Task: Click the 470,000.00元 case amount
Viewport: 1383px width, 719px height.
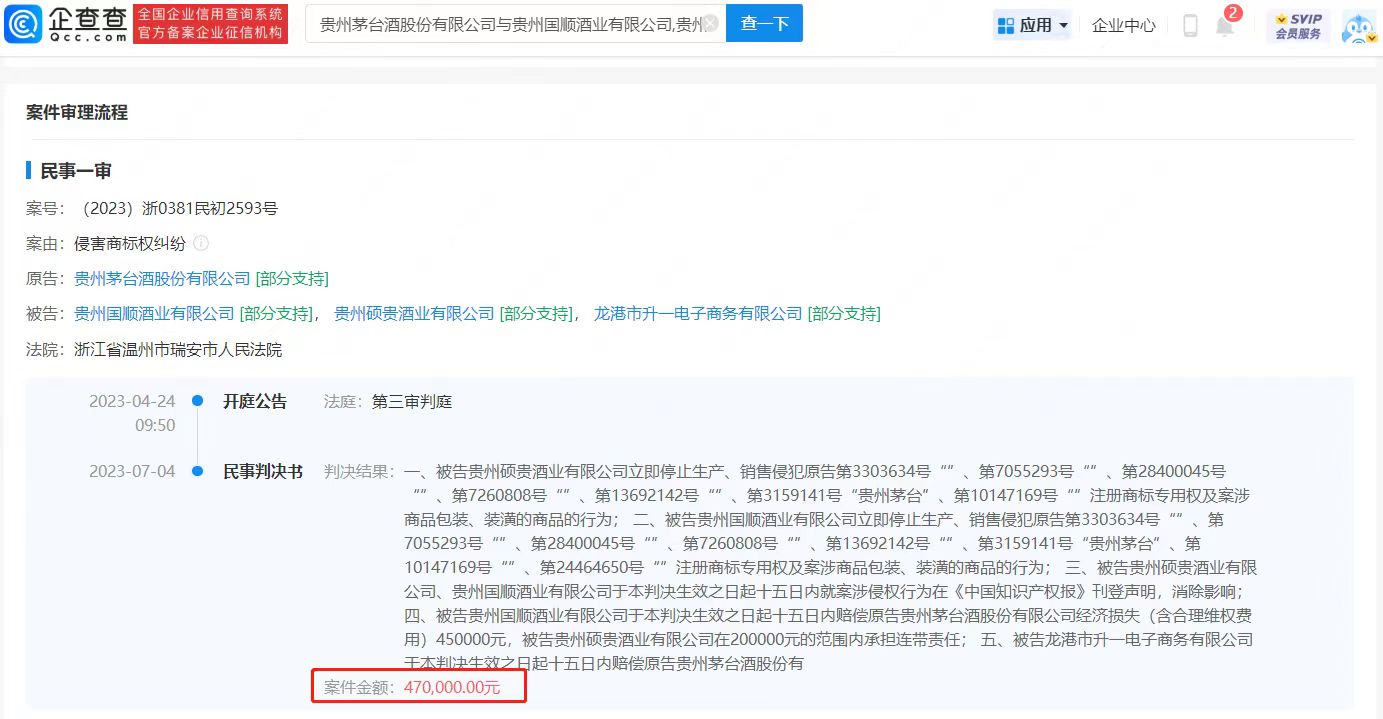Action: pos(452,687)
